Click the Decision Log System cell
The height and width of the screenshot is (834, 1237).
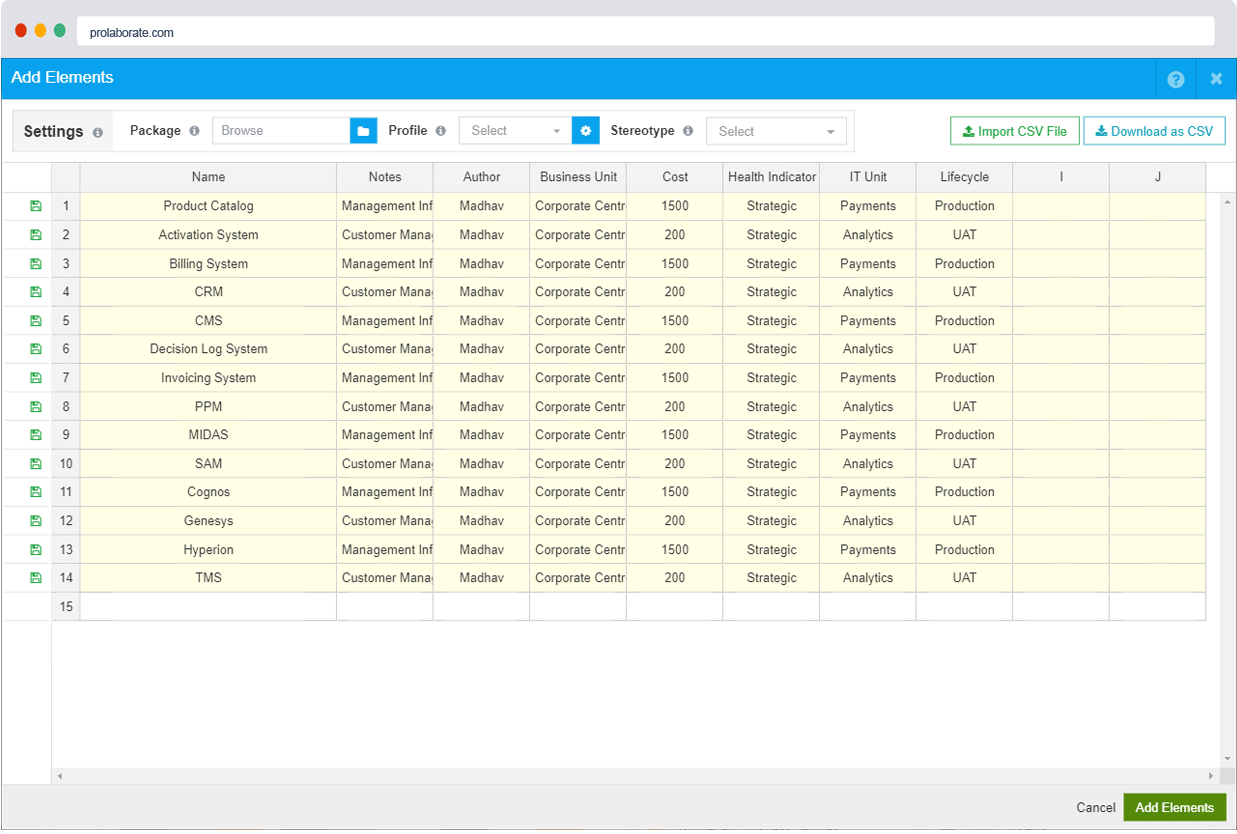(208, 349)
